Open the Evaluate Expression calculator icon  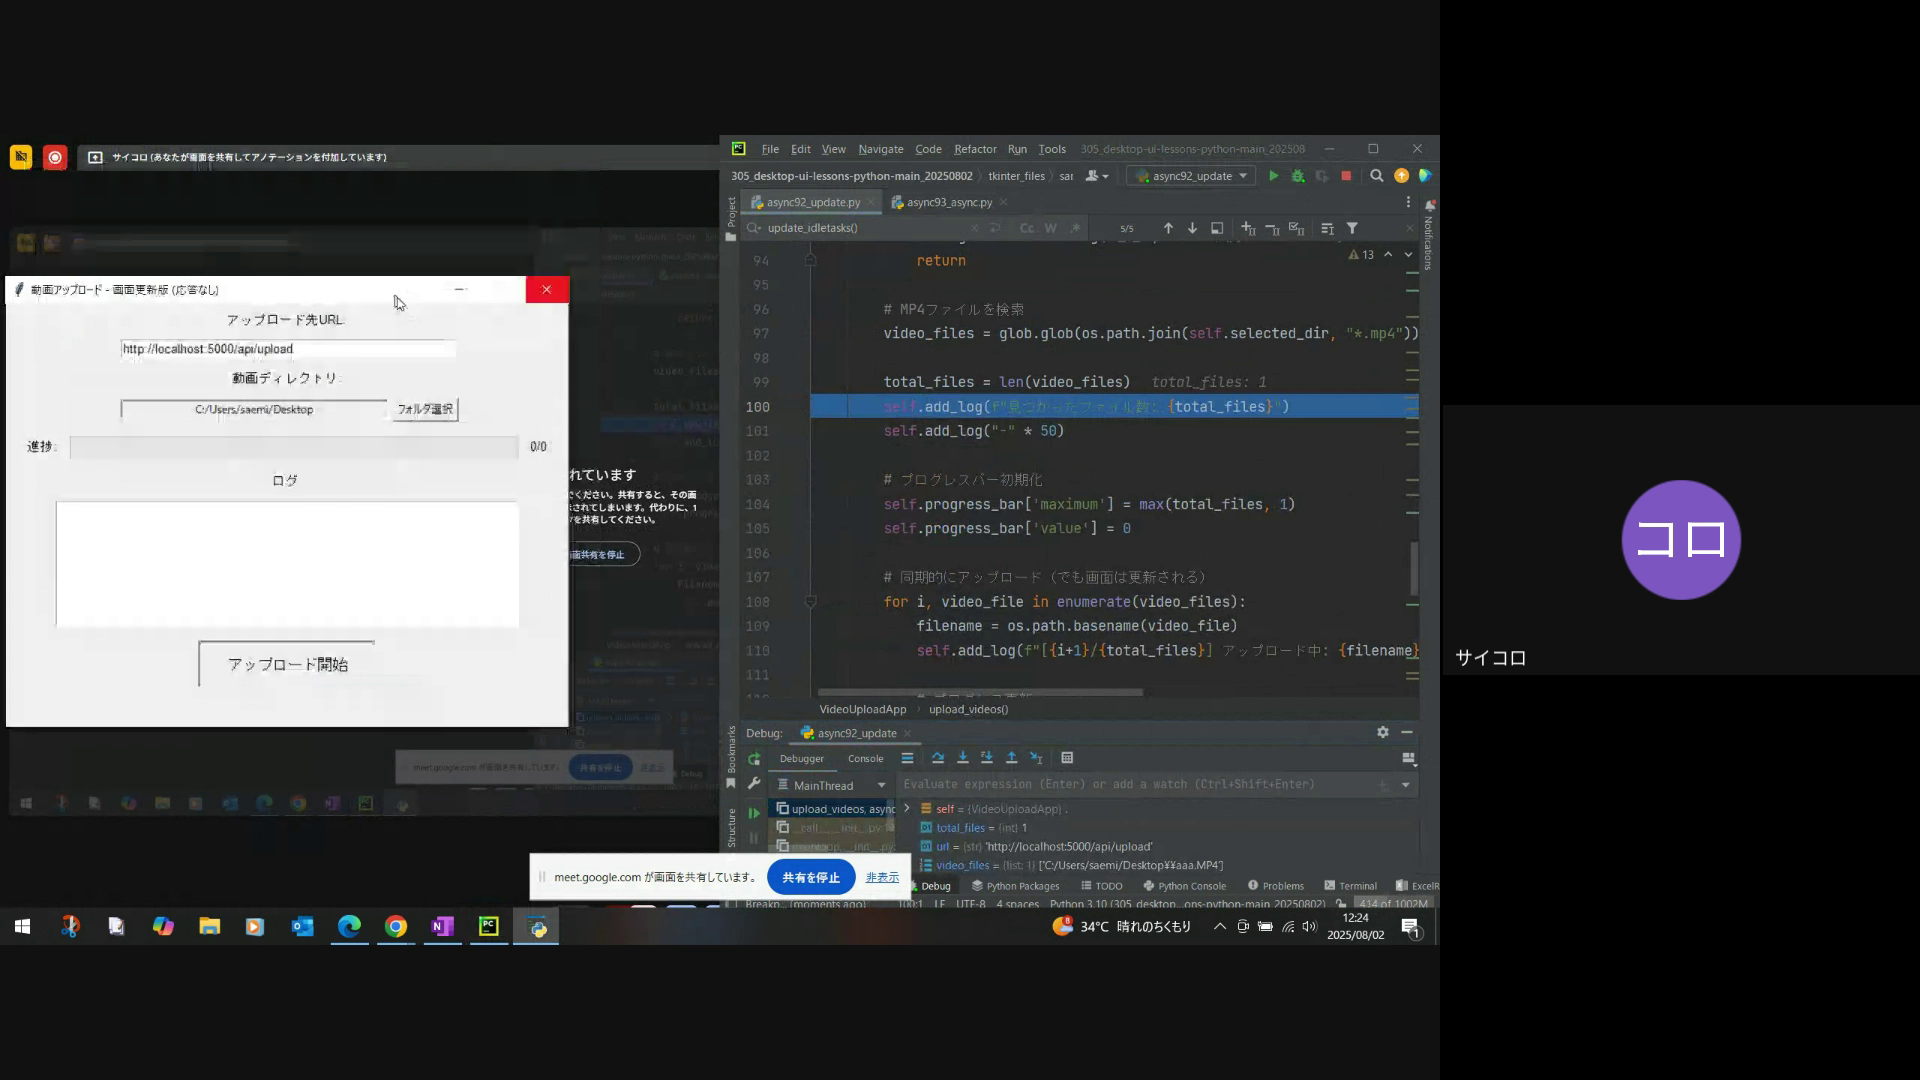click(1067, 758)
